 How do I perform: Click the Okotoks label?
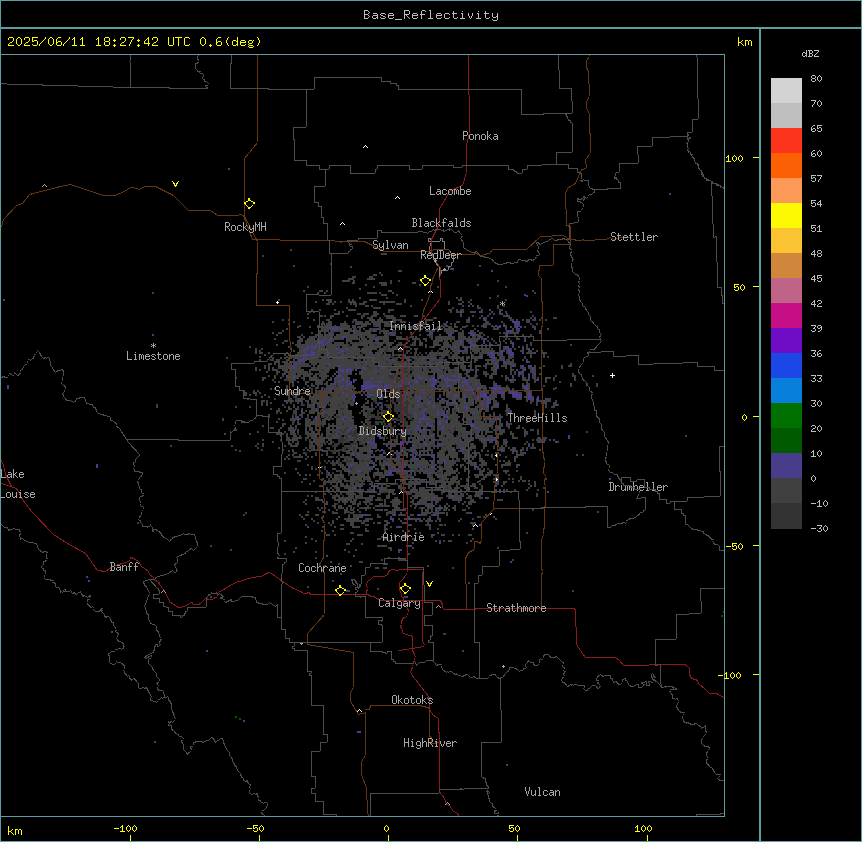pyautogui.click(x=412, y=700)
